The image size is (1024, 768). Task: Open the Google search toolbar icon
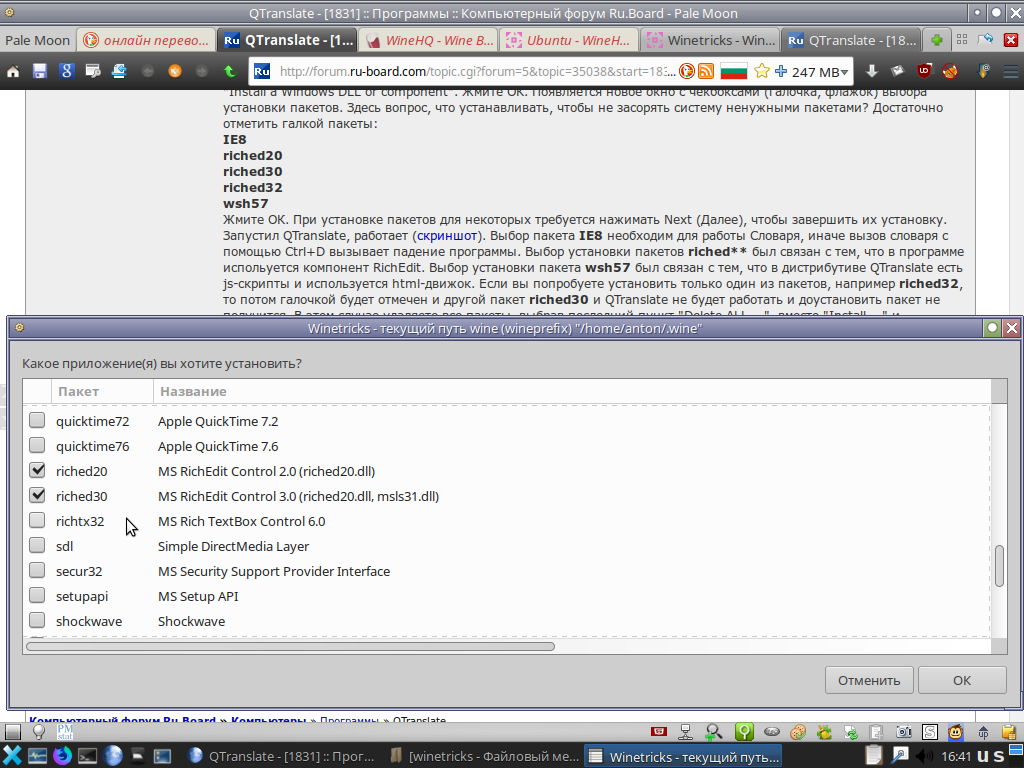(67, 71)
